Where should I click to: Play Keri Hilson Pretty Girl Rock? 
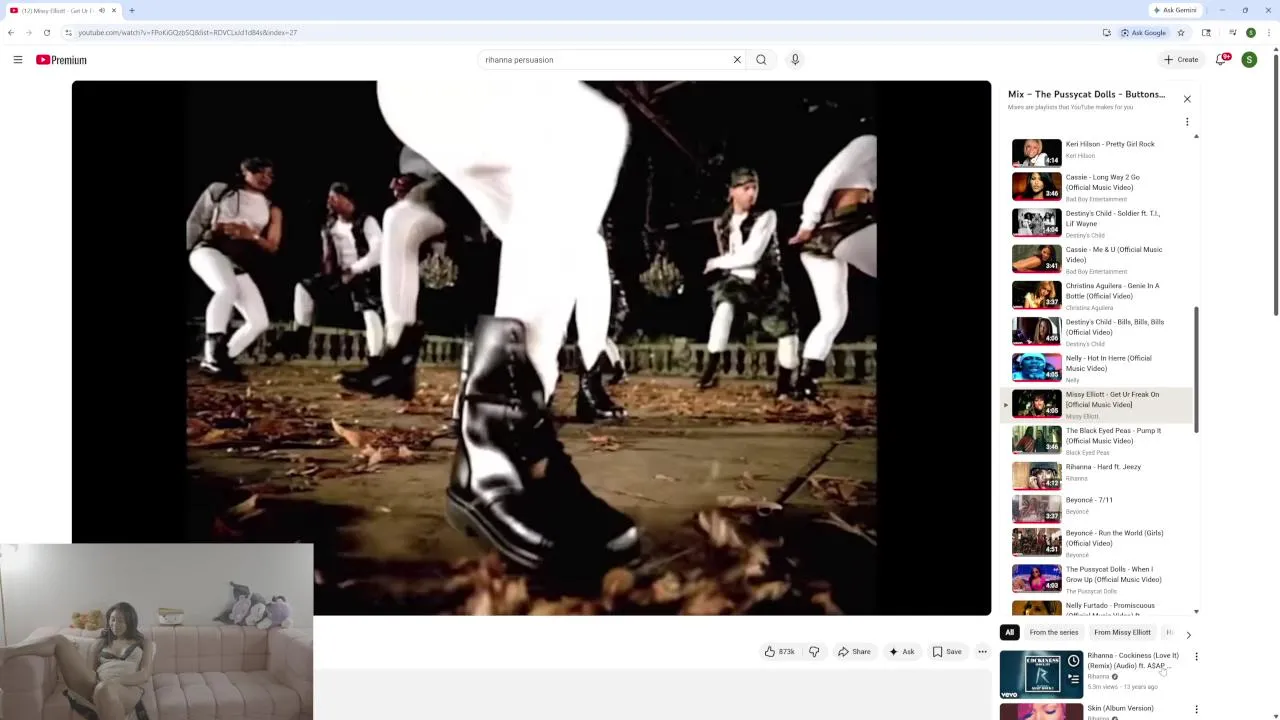coord(1097,150)
